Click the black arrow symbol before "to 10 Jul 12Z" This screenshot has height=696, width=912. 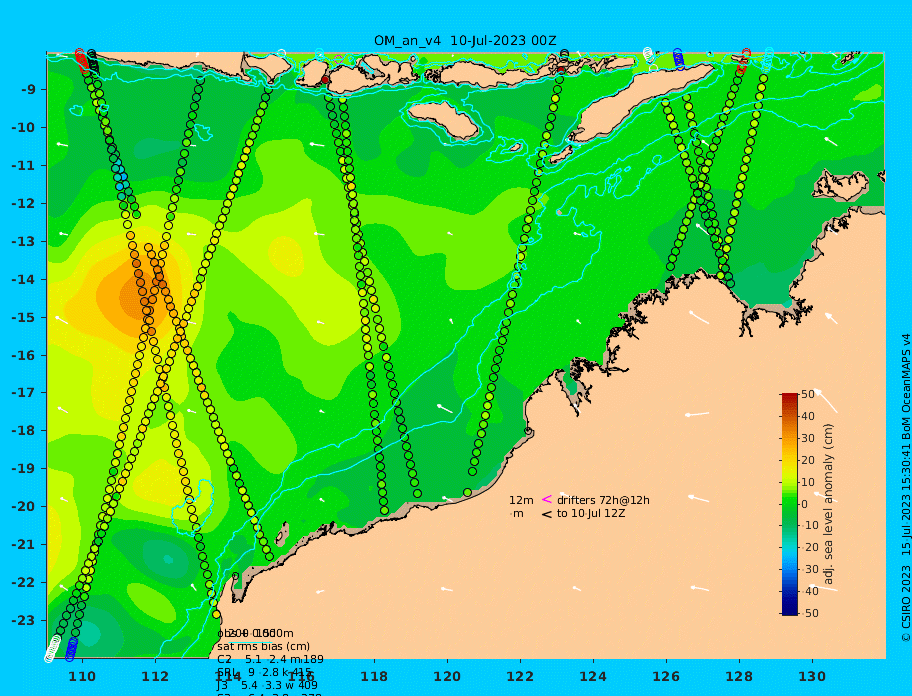(x=547, y=514)
